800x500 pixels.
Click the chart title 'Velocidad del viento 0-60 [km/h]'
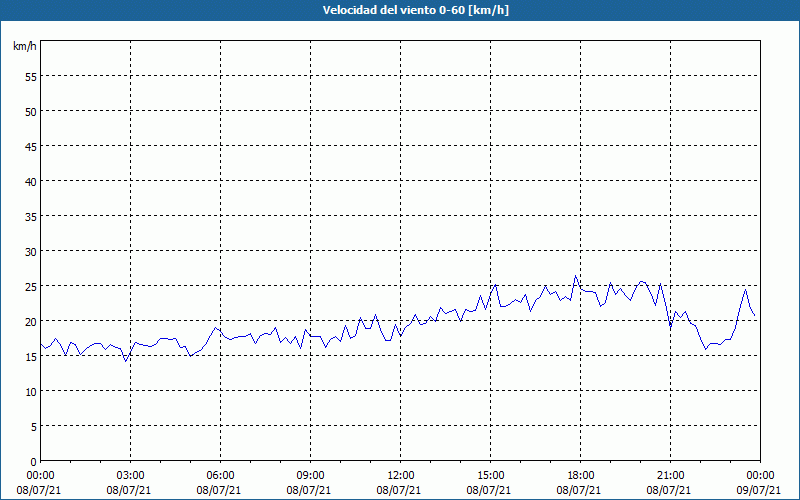400,10
